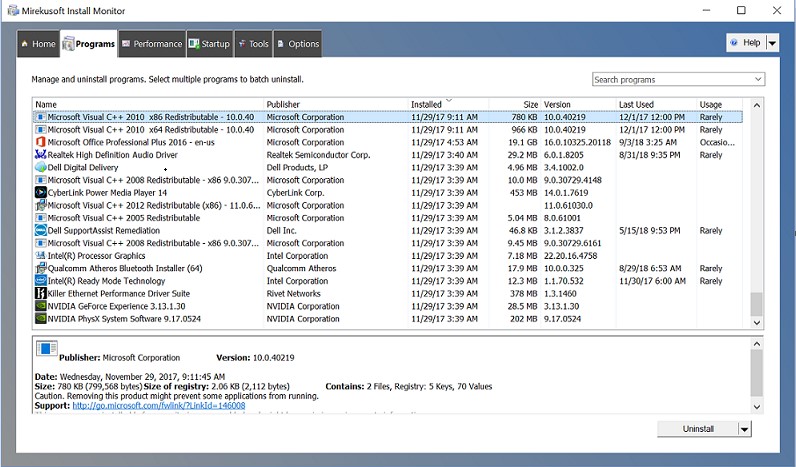Click the Options tab icon
Screen dimensions: 796x467
point(280,44)
